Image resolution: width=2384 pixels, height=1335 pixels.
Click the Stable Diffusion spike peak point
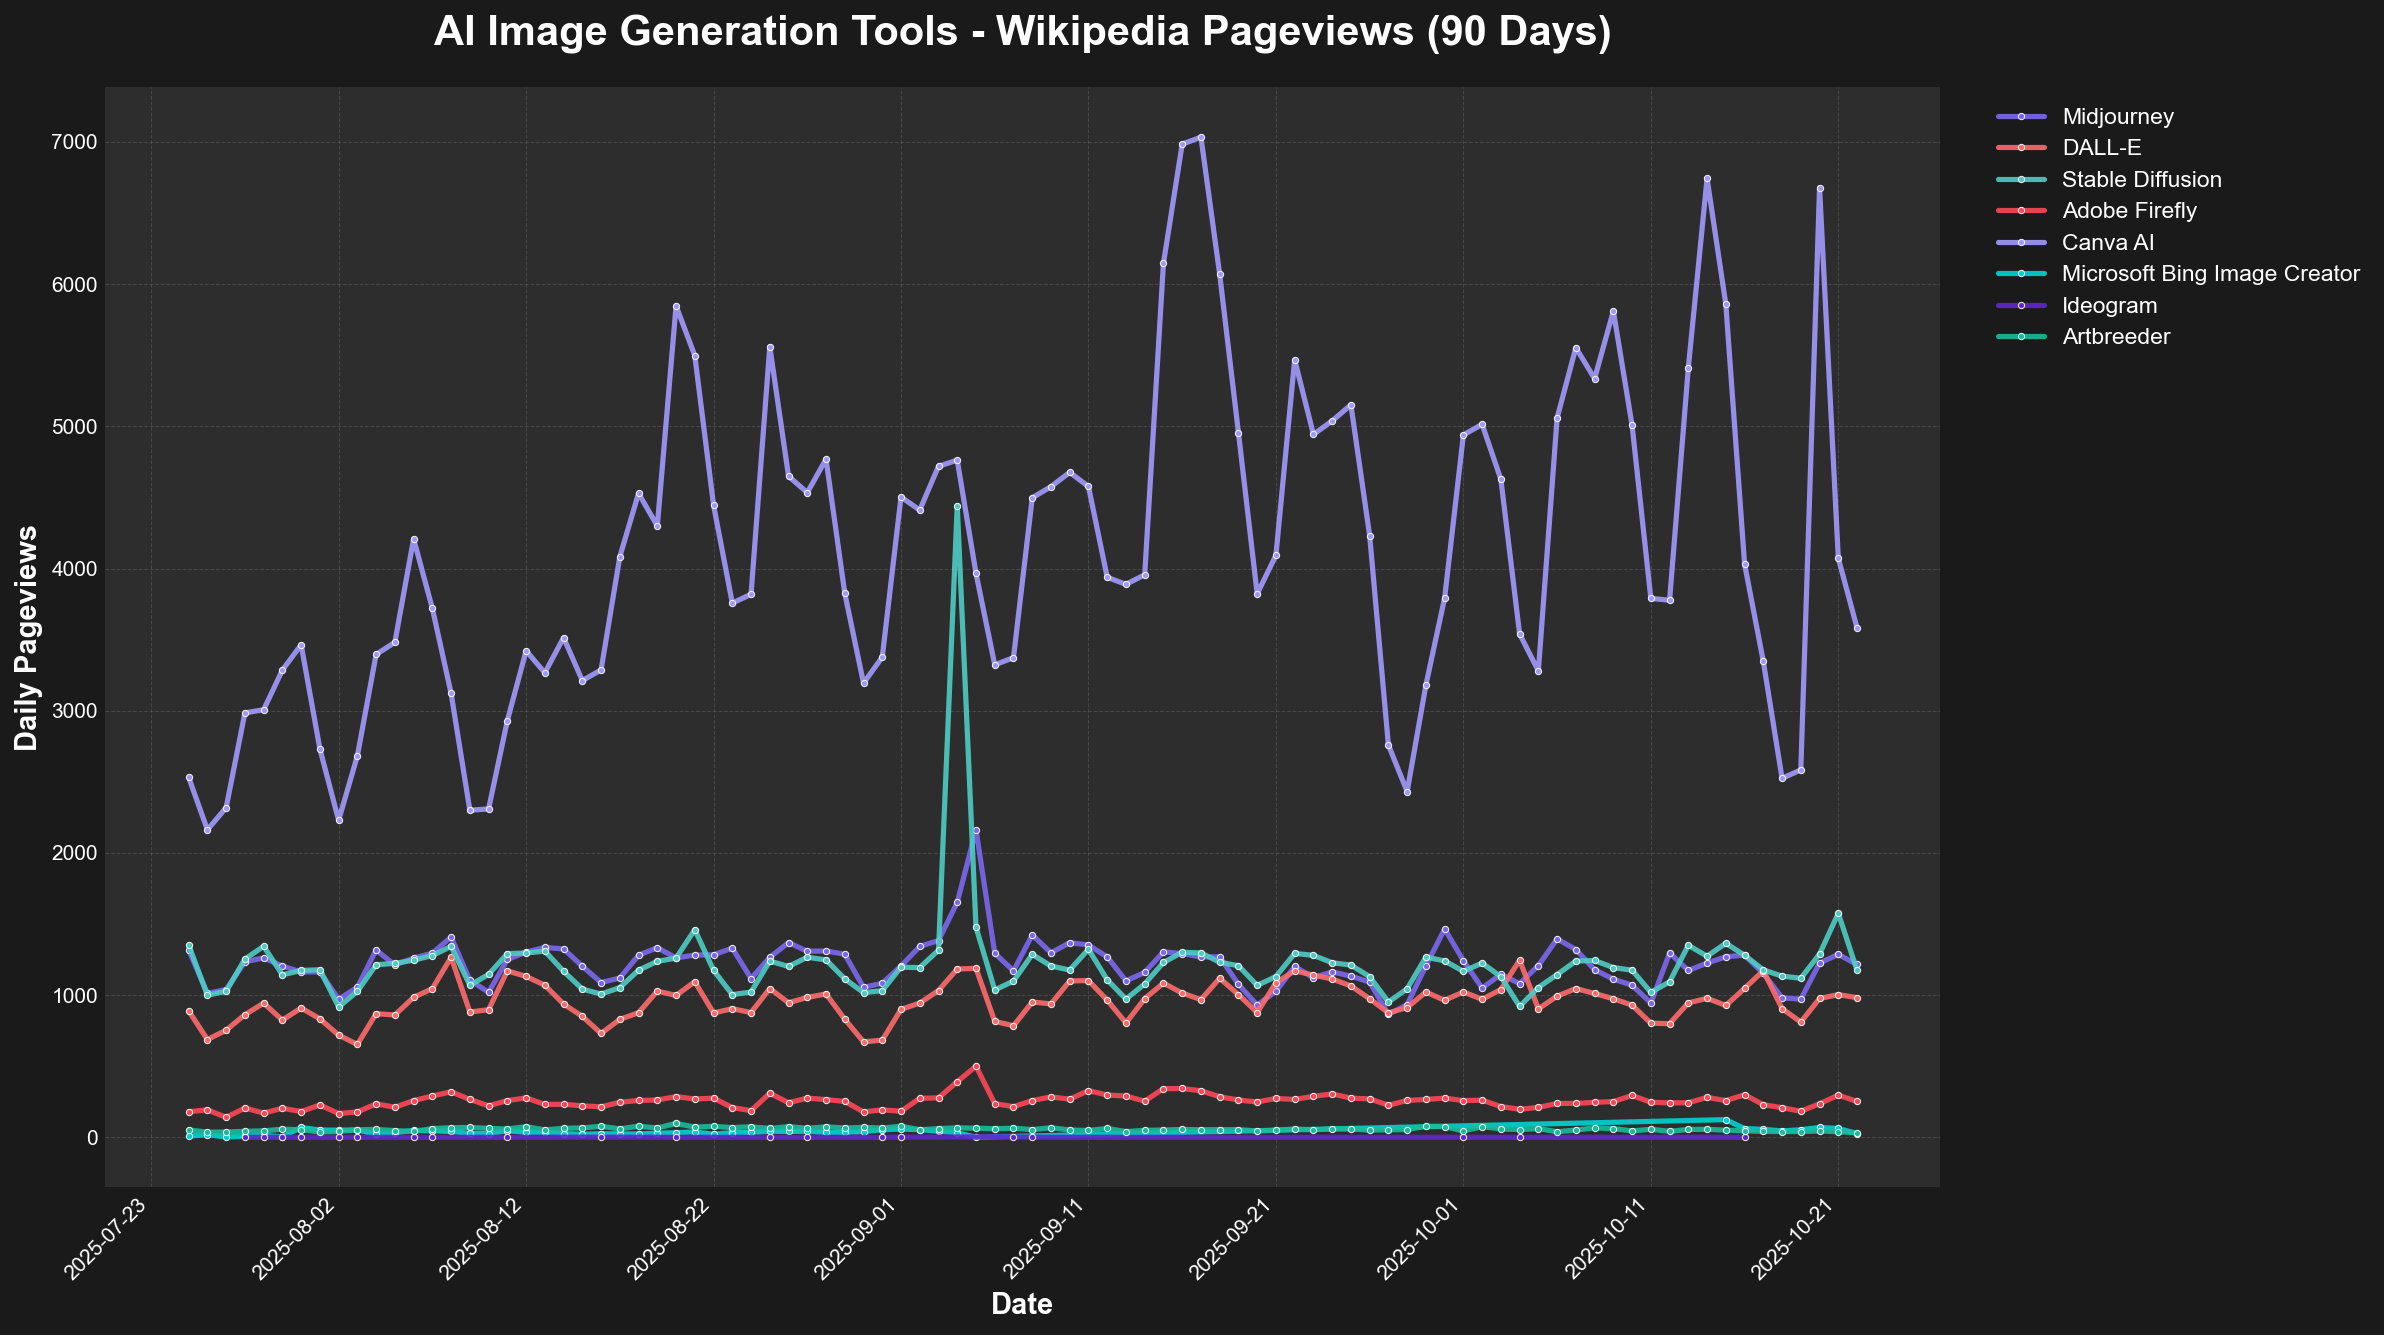[x=957, y=507]
